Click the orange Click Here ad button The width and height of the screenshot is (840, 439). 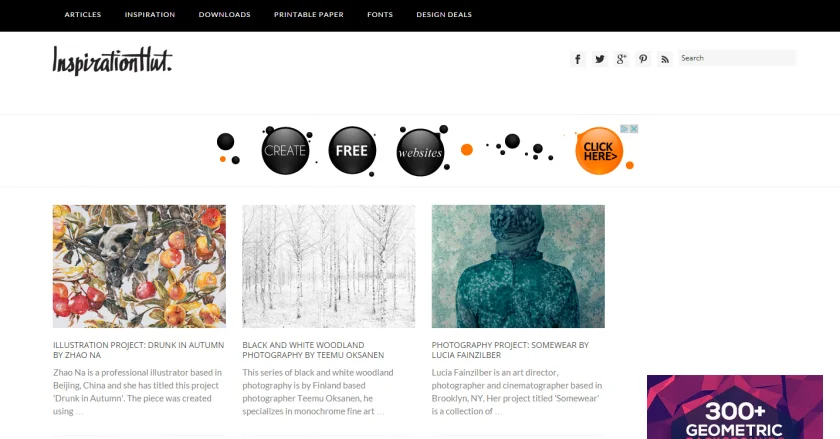pos(599,151)
